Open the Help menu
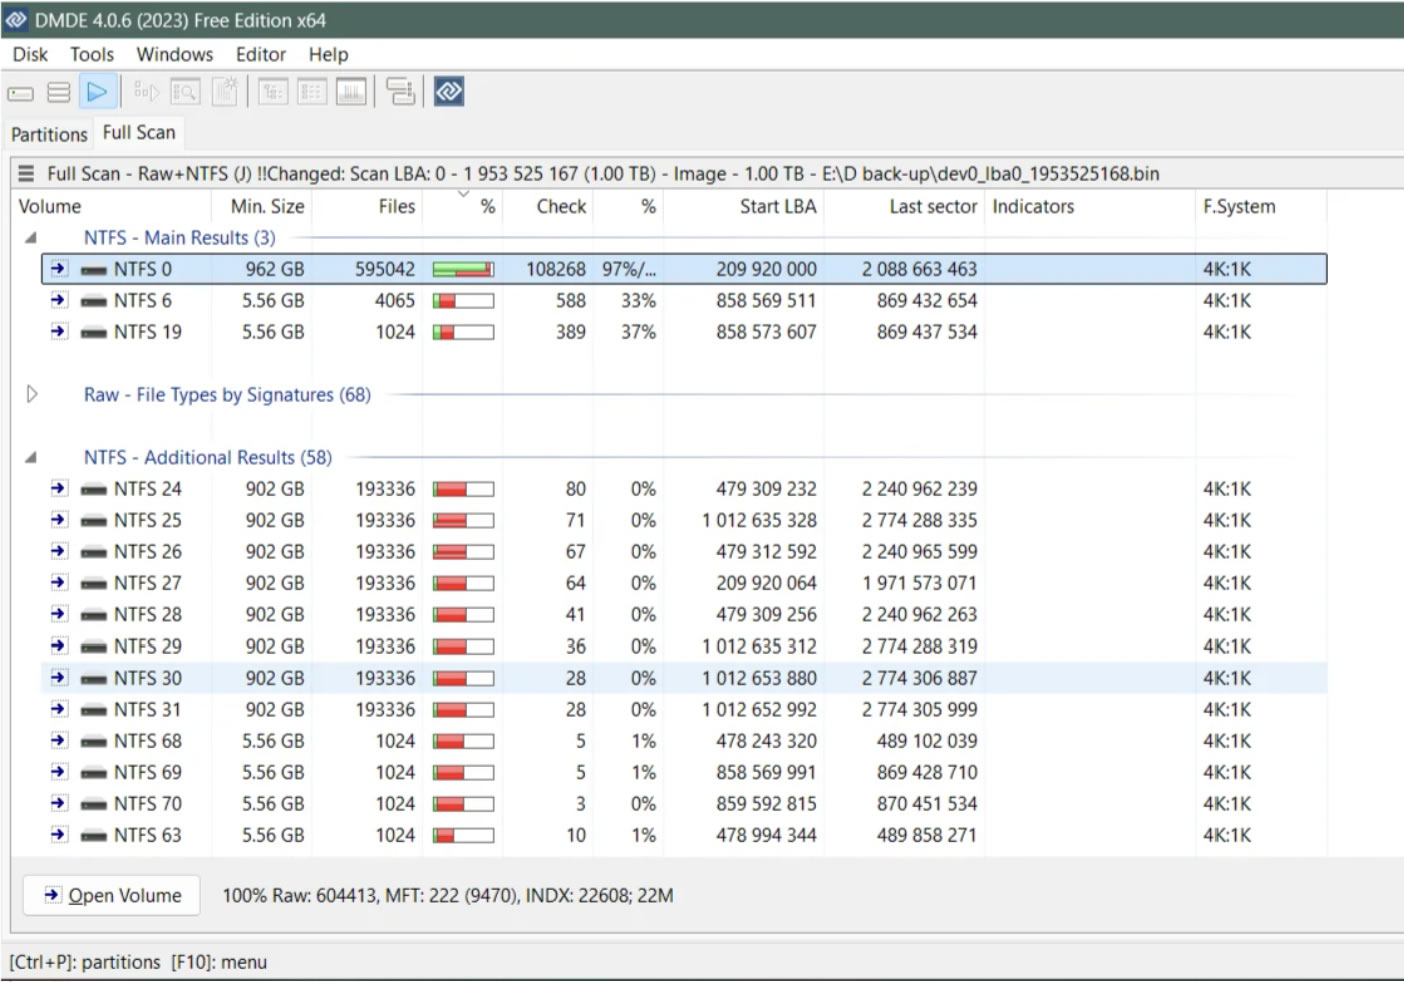 [328, 55]
